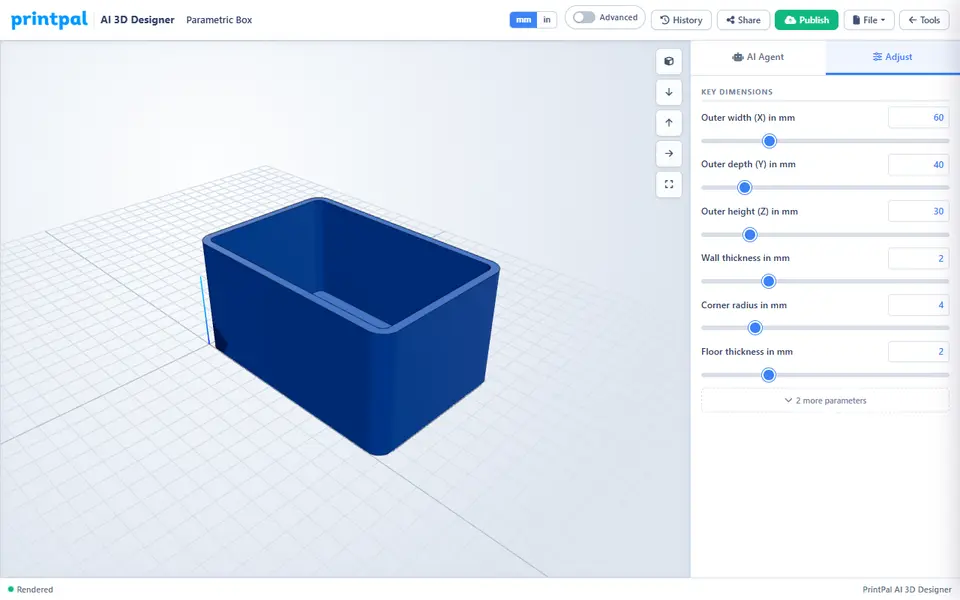960x600 pixels.
Task: Click the up arrow view button
Action: 669,122
